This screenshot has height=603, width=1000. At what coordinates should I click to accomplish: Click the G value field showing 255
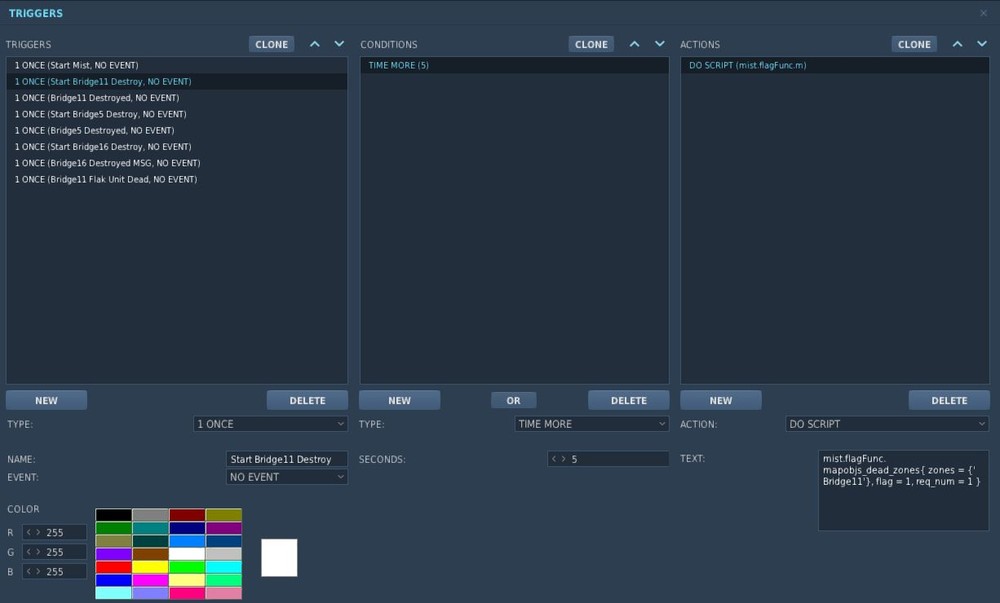coord(55,552)
